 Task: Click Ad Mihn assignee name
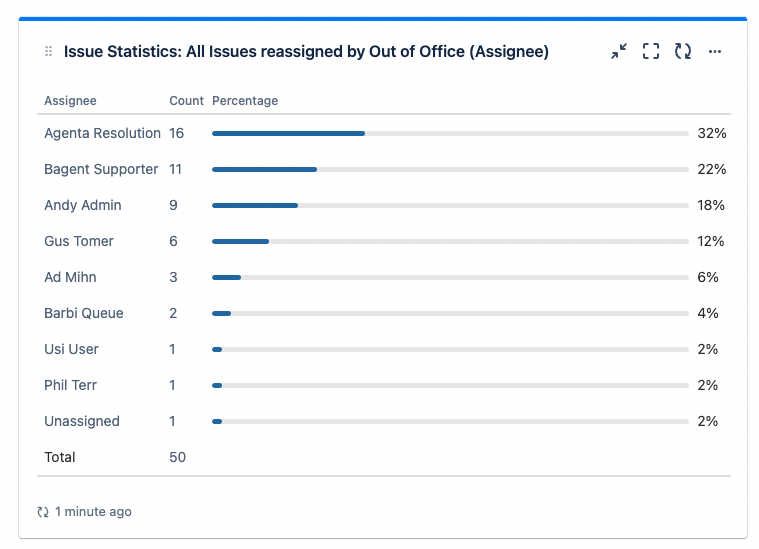click(70, 277)
